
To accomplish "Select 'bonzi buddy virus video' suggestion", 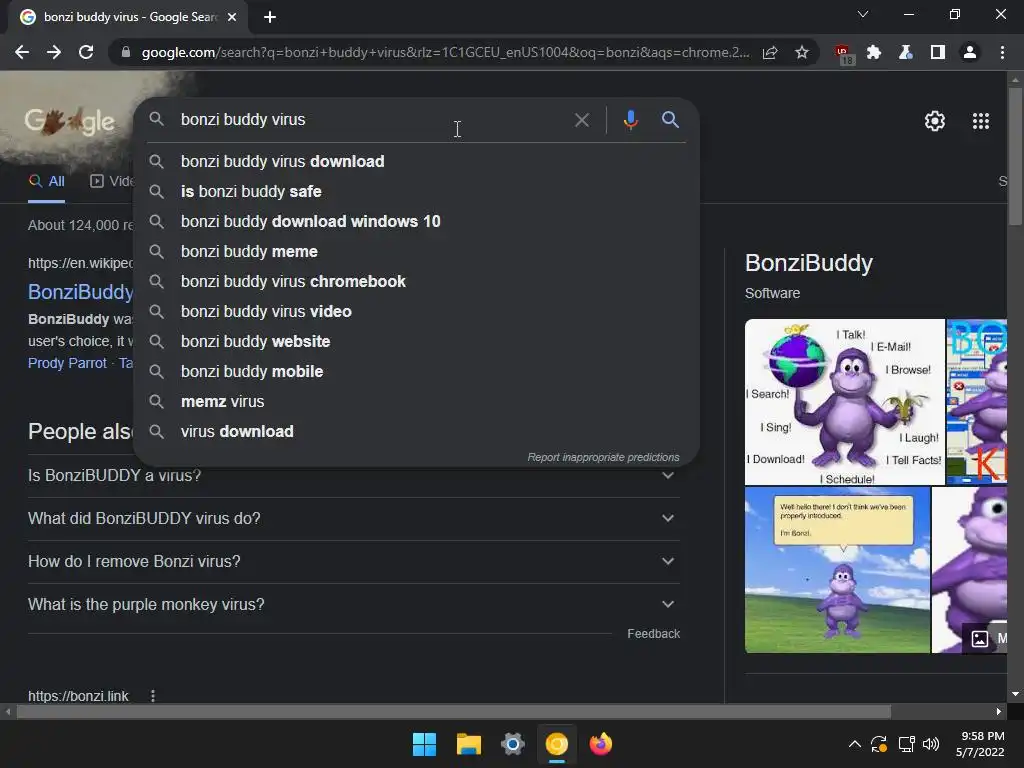I will (416, 312).
